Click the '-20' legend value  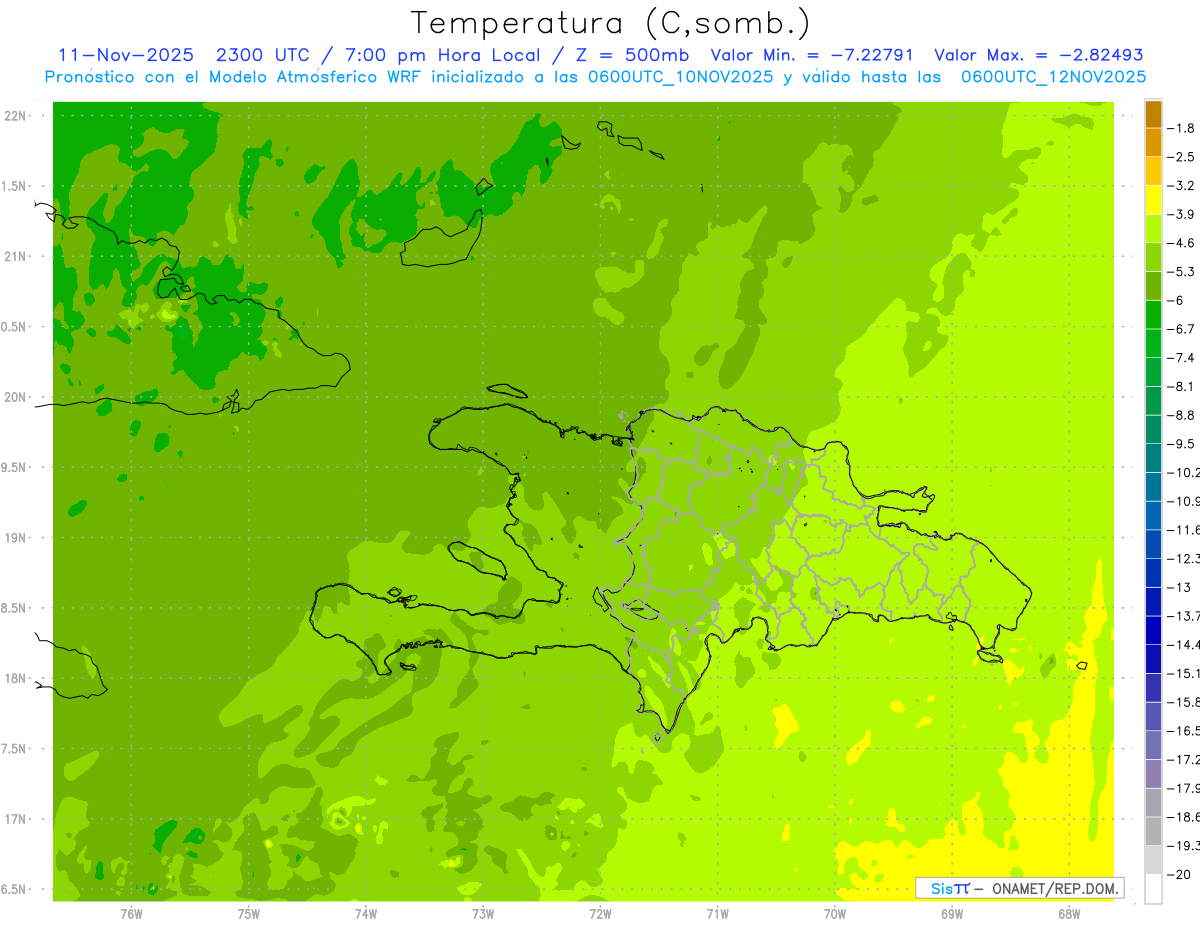(1180, 874)
